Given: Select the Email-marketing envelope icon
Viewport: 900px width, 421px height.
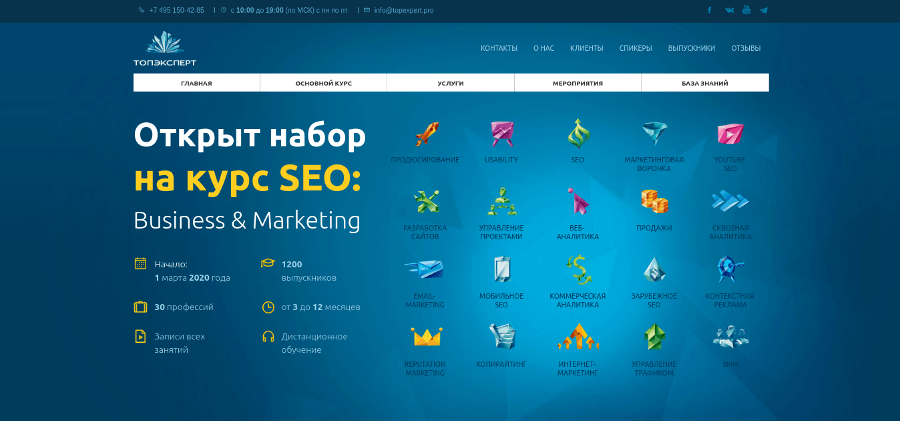Looking at the screenshot, I should (424, 268).
